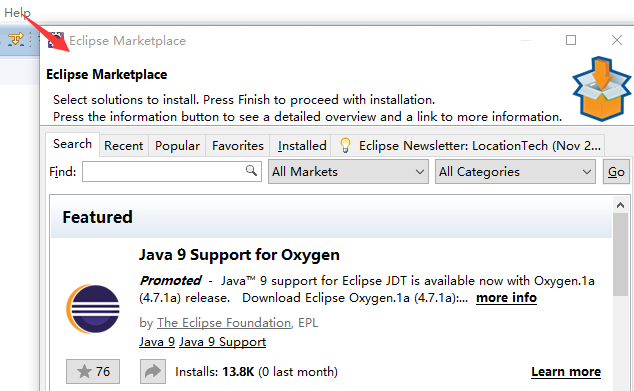The width and height of the screenshot is (634, 391).
Task: Click the Eclipse logo of Java 9 Support
Action: click(93, 309)
